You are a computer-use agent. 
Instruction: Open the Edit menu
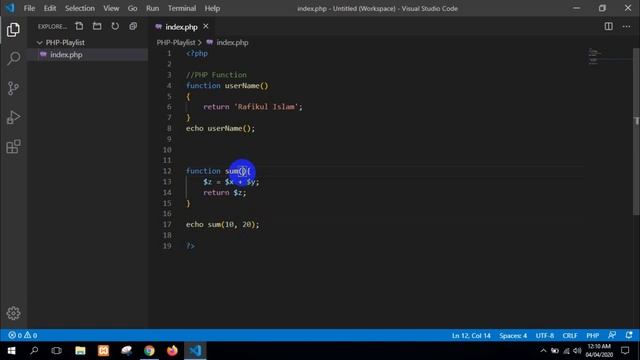tap(50, 8)
